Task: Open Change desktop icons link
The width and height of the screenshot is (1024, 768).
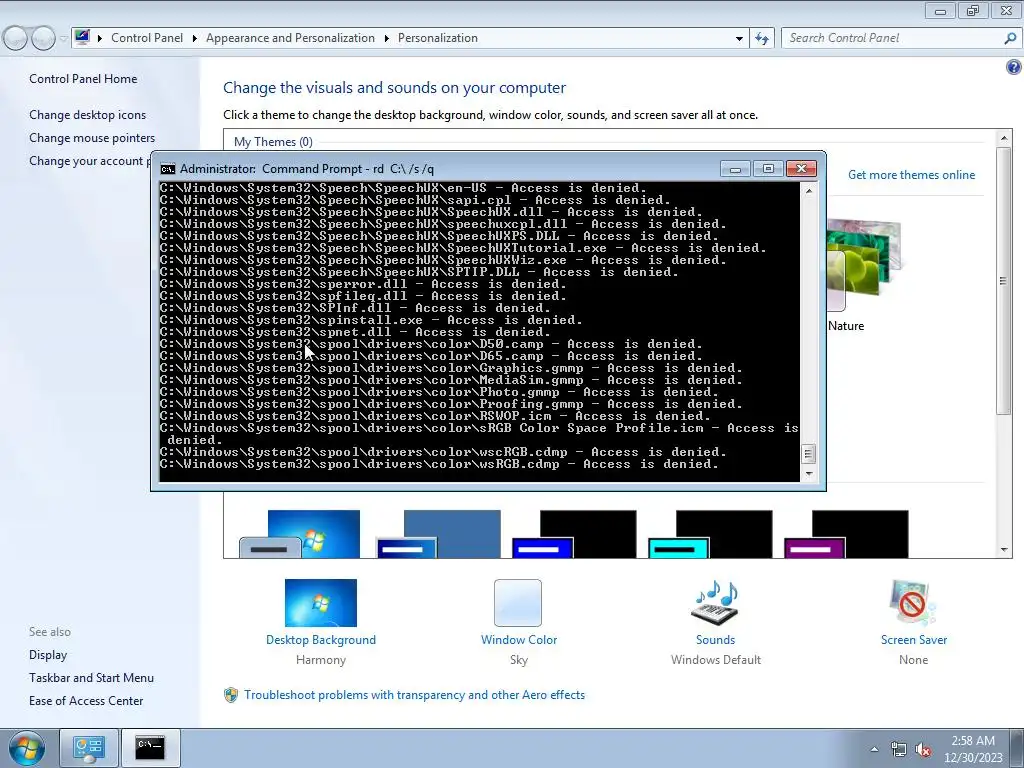Action: [x=88, y=115]
